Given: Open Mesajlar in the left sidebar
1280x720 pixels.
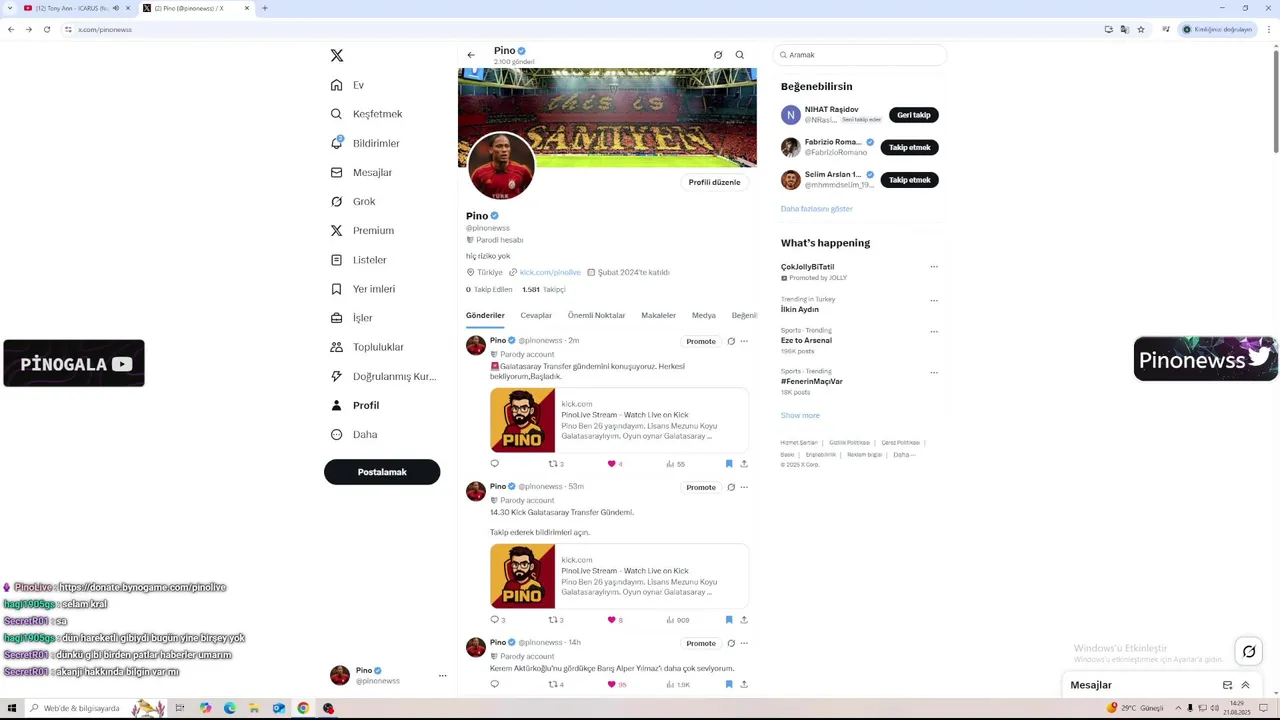Looking at the screenshot, I should [x=362, y=172].
